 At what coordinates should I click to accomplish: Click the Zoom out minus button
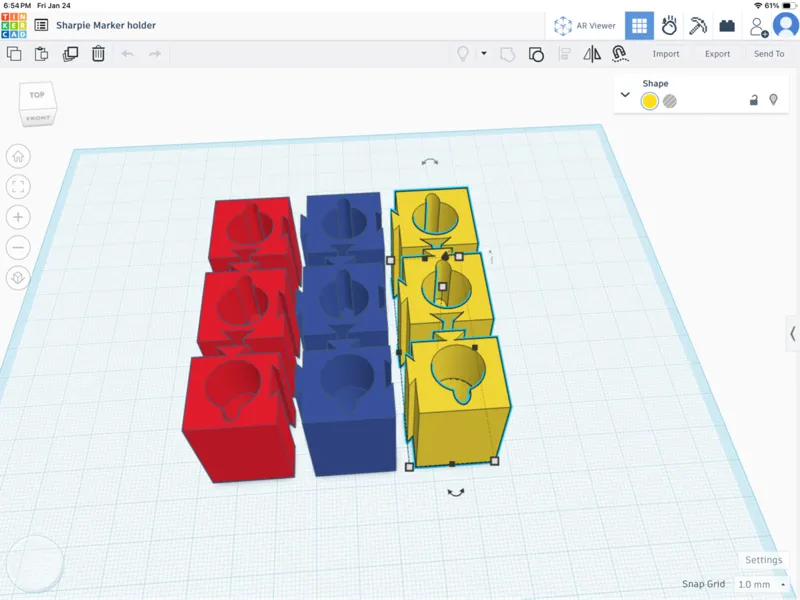point(18,248)
